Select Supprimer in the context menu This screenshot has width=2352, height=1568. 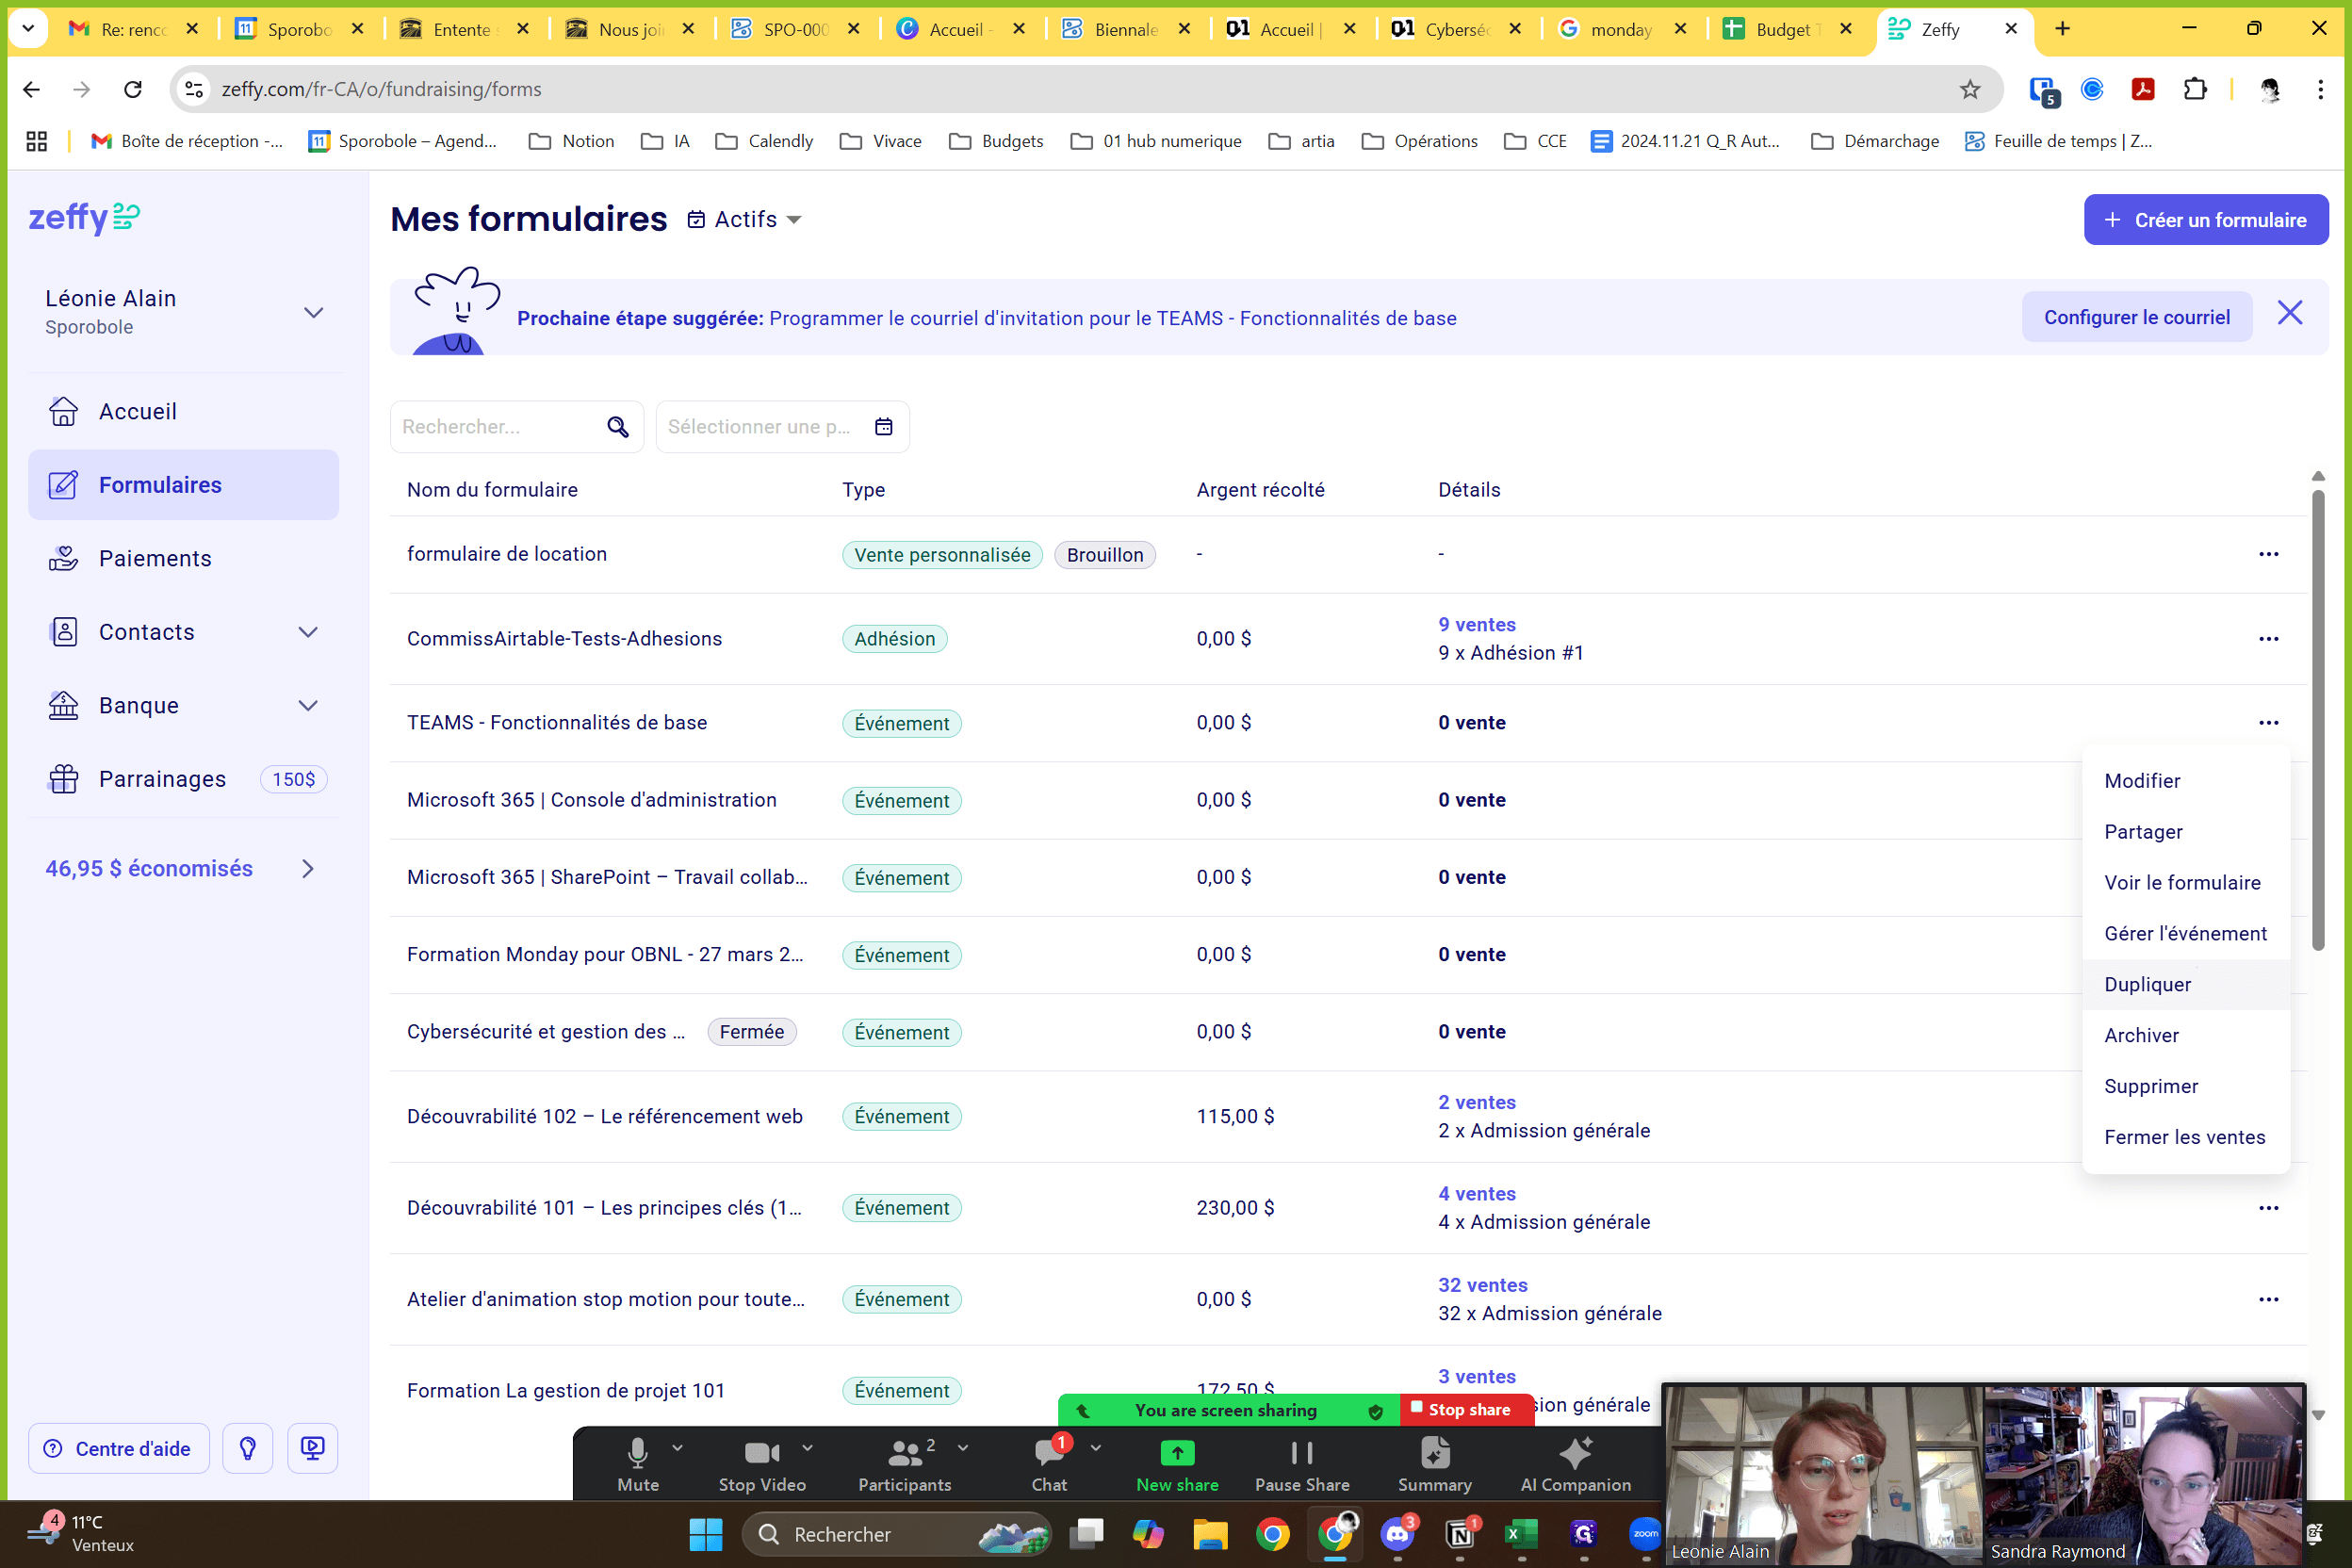(x=2186, y=1087)
